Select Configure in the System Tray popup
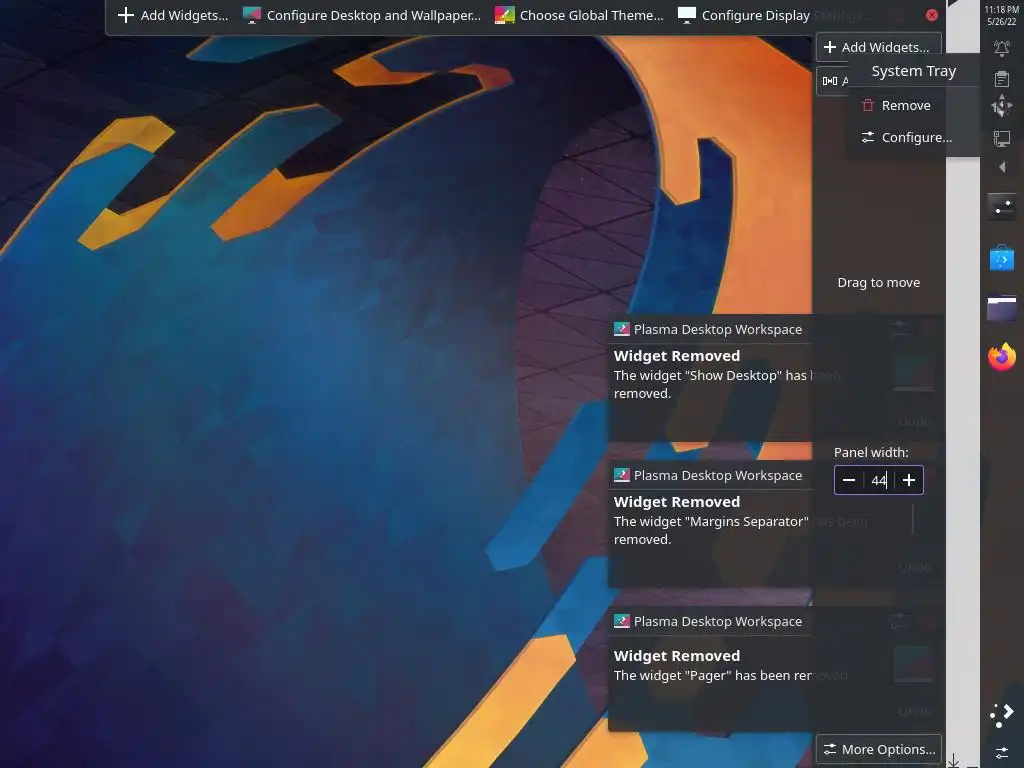 (x=906, y=137)
